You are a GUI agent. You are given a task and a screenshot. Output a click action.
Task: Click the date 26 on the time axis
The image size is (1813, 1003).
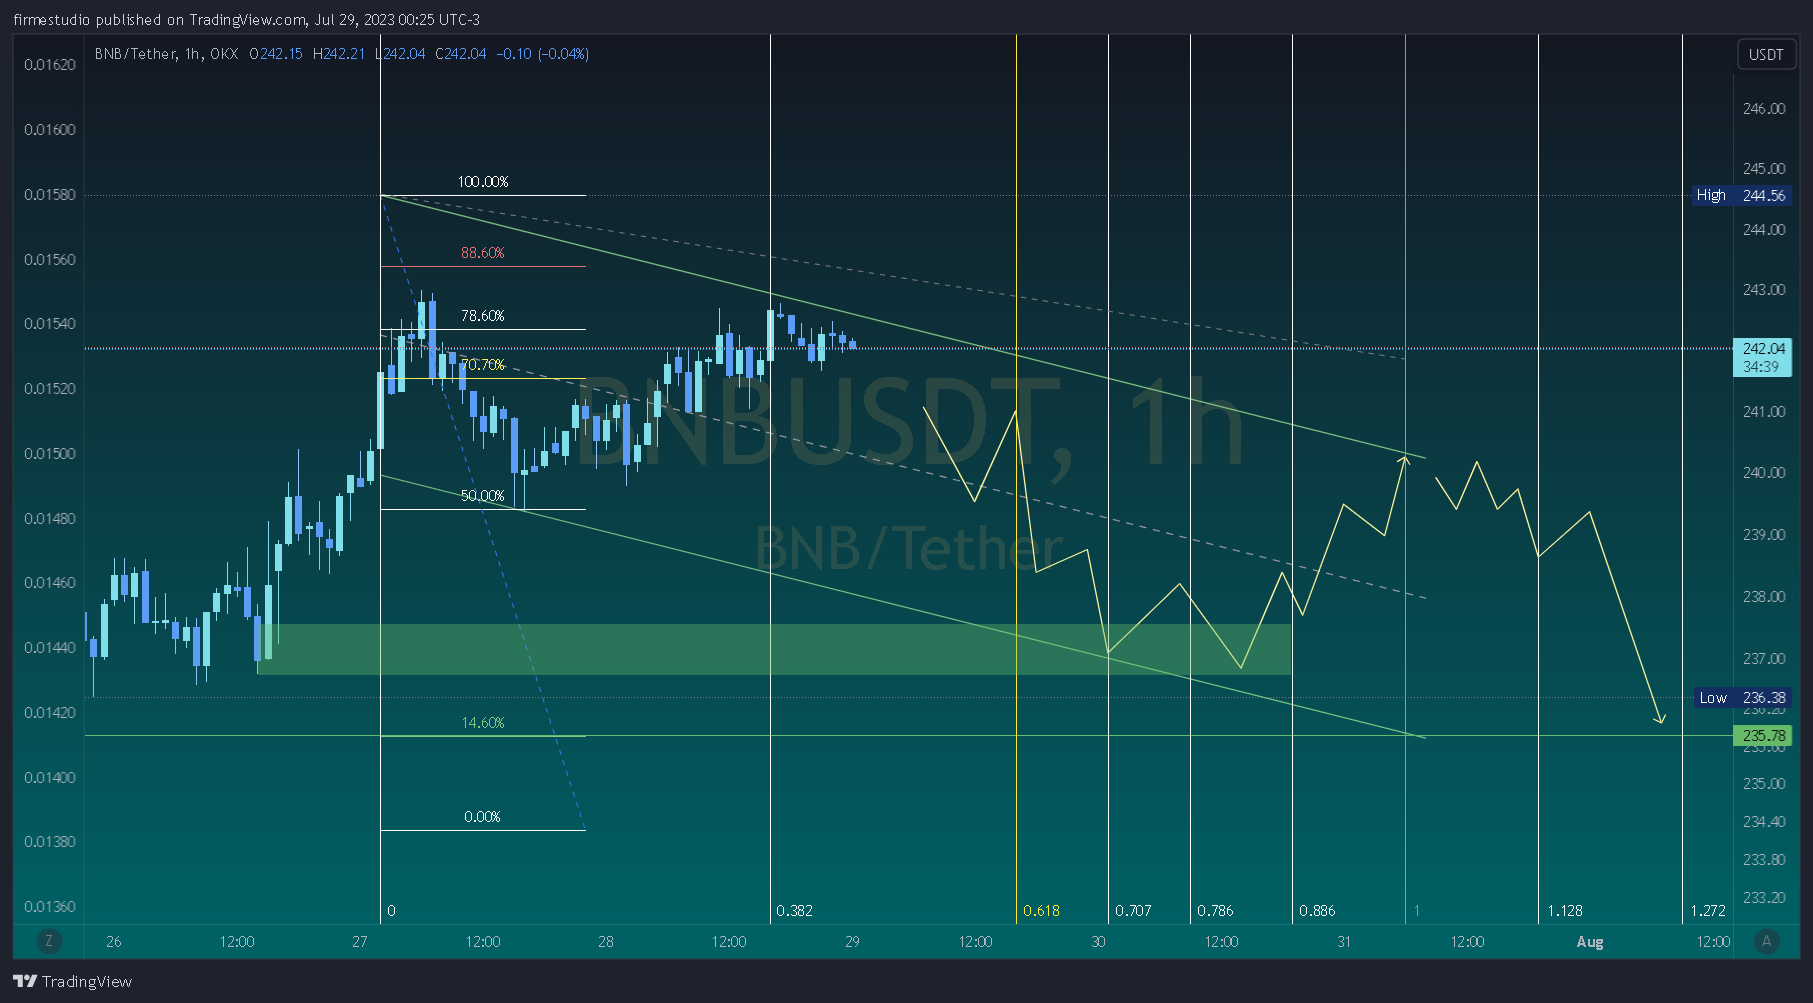point(114,942)
